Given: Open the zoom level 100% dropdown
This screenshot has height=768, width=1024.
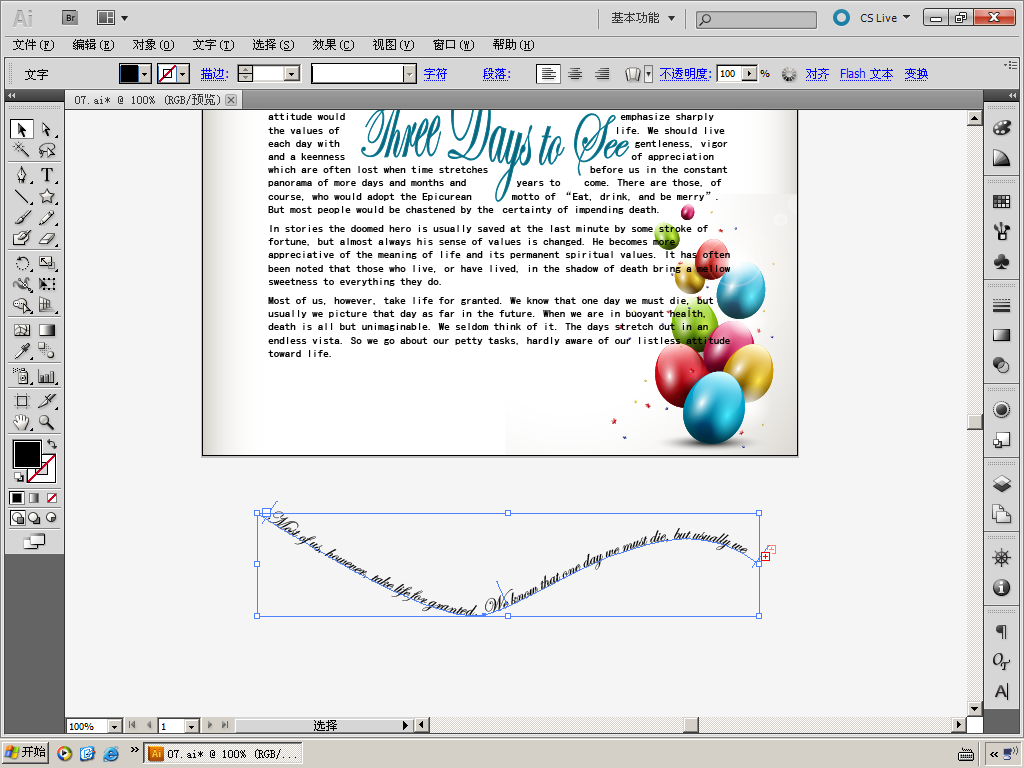Looking at the screenshot, I should click(114, 726).
